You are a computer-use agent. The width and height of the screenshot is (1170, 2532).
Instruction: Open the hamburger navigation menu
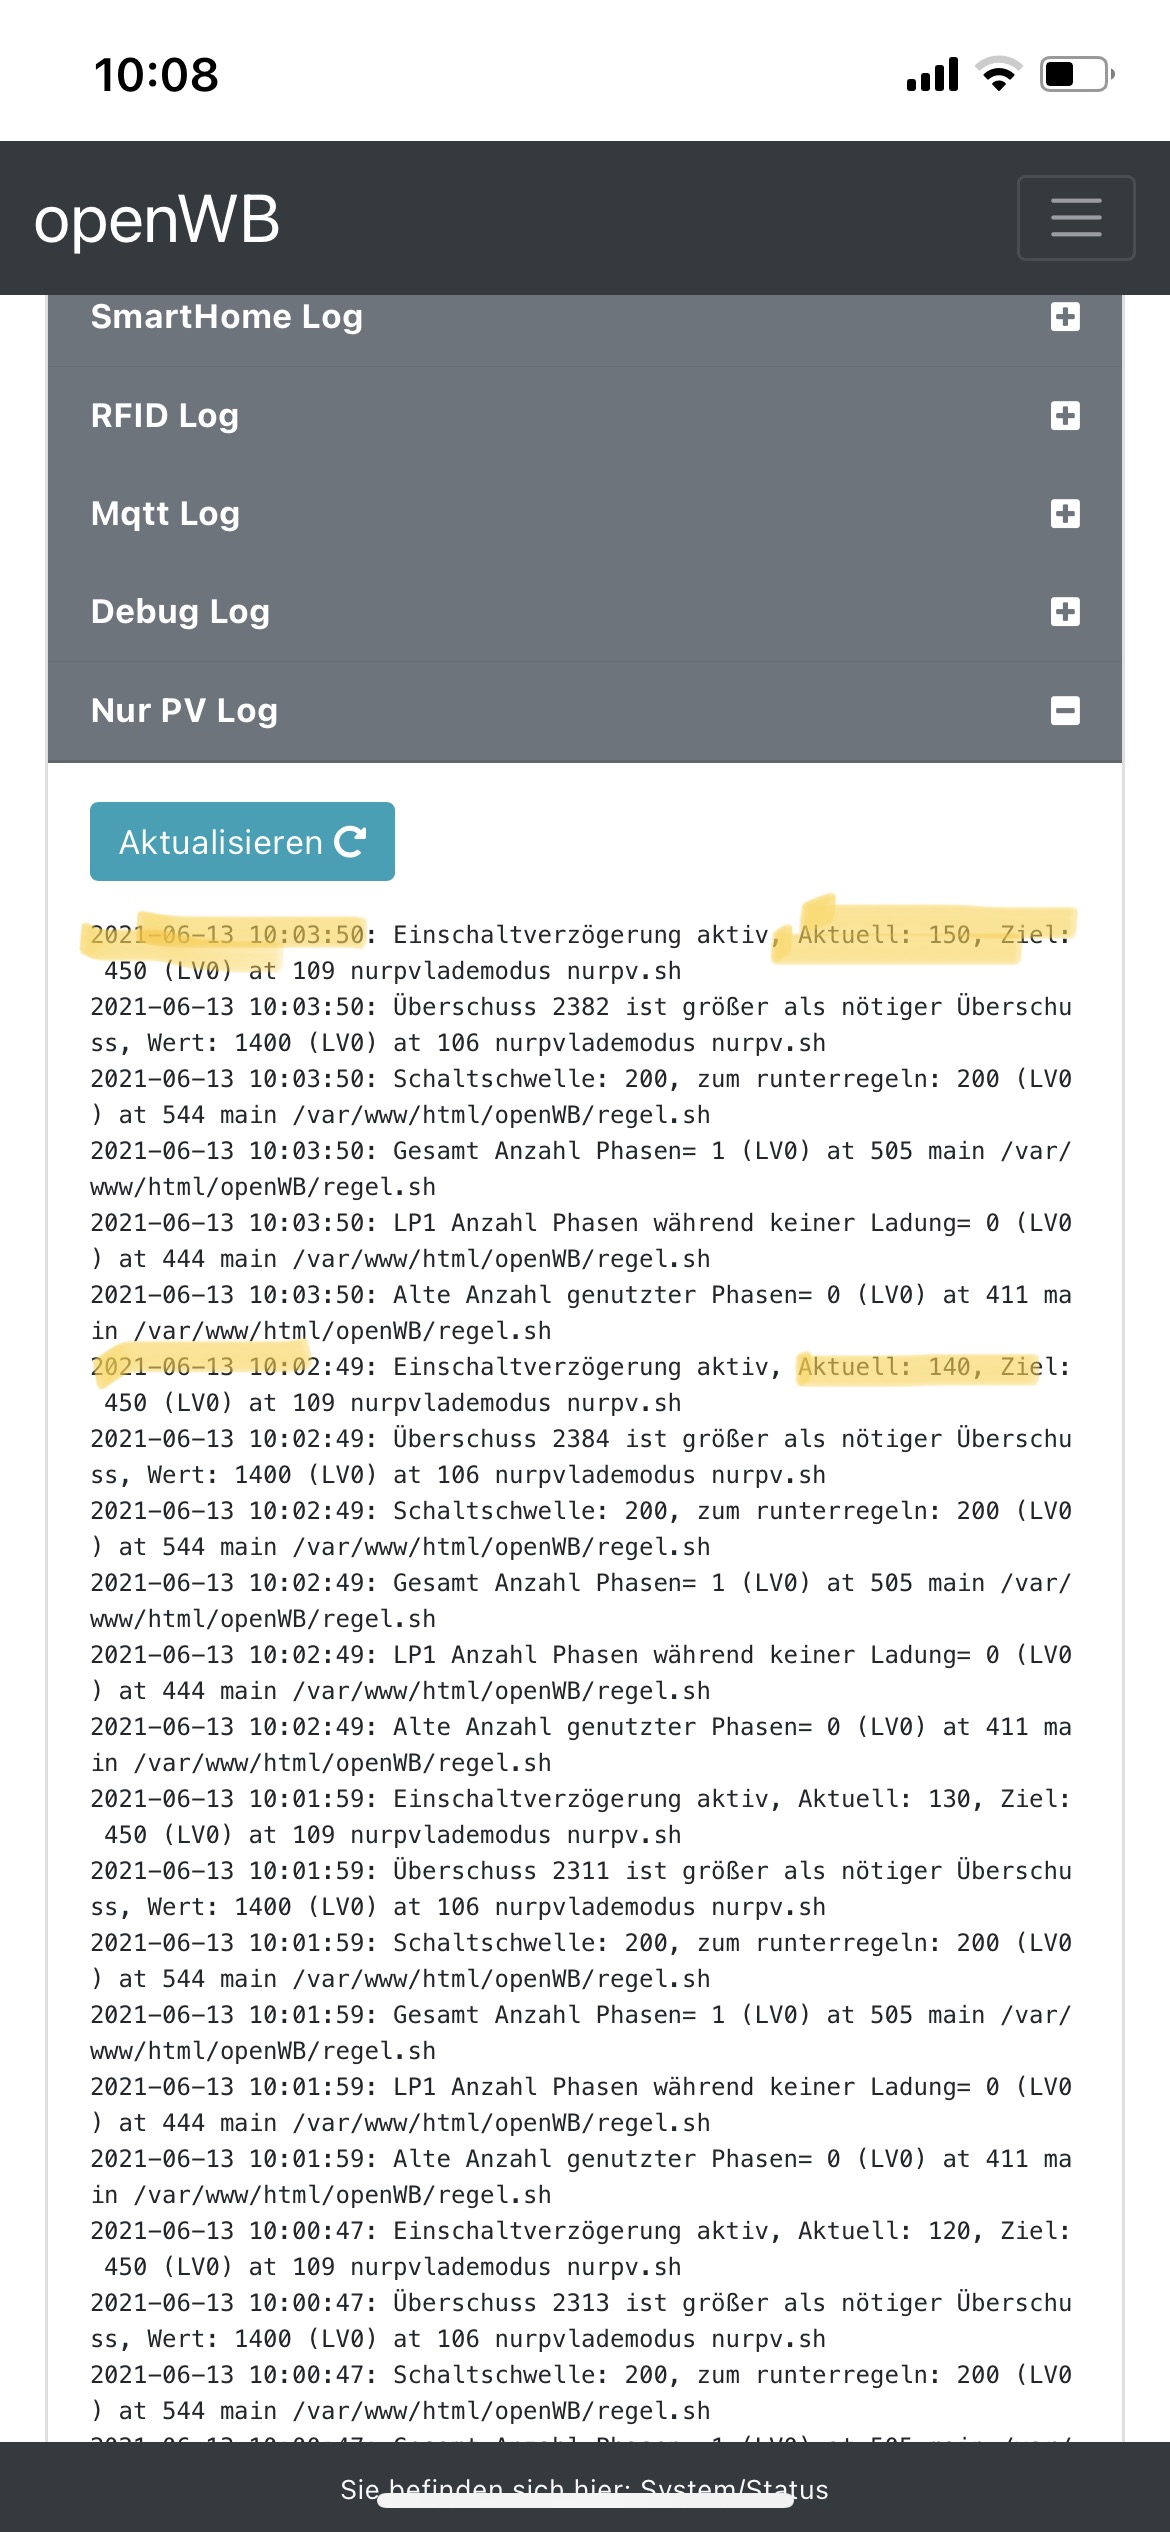coord(1076,218)
